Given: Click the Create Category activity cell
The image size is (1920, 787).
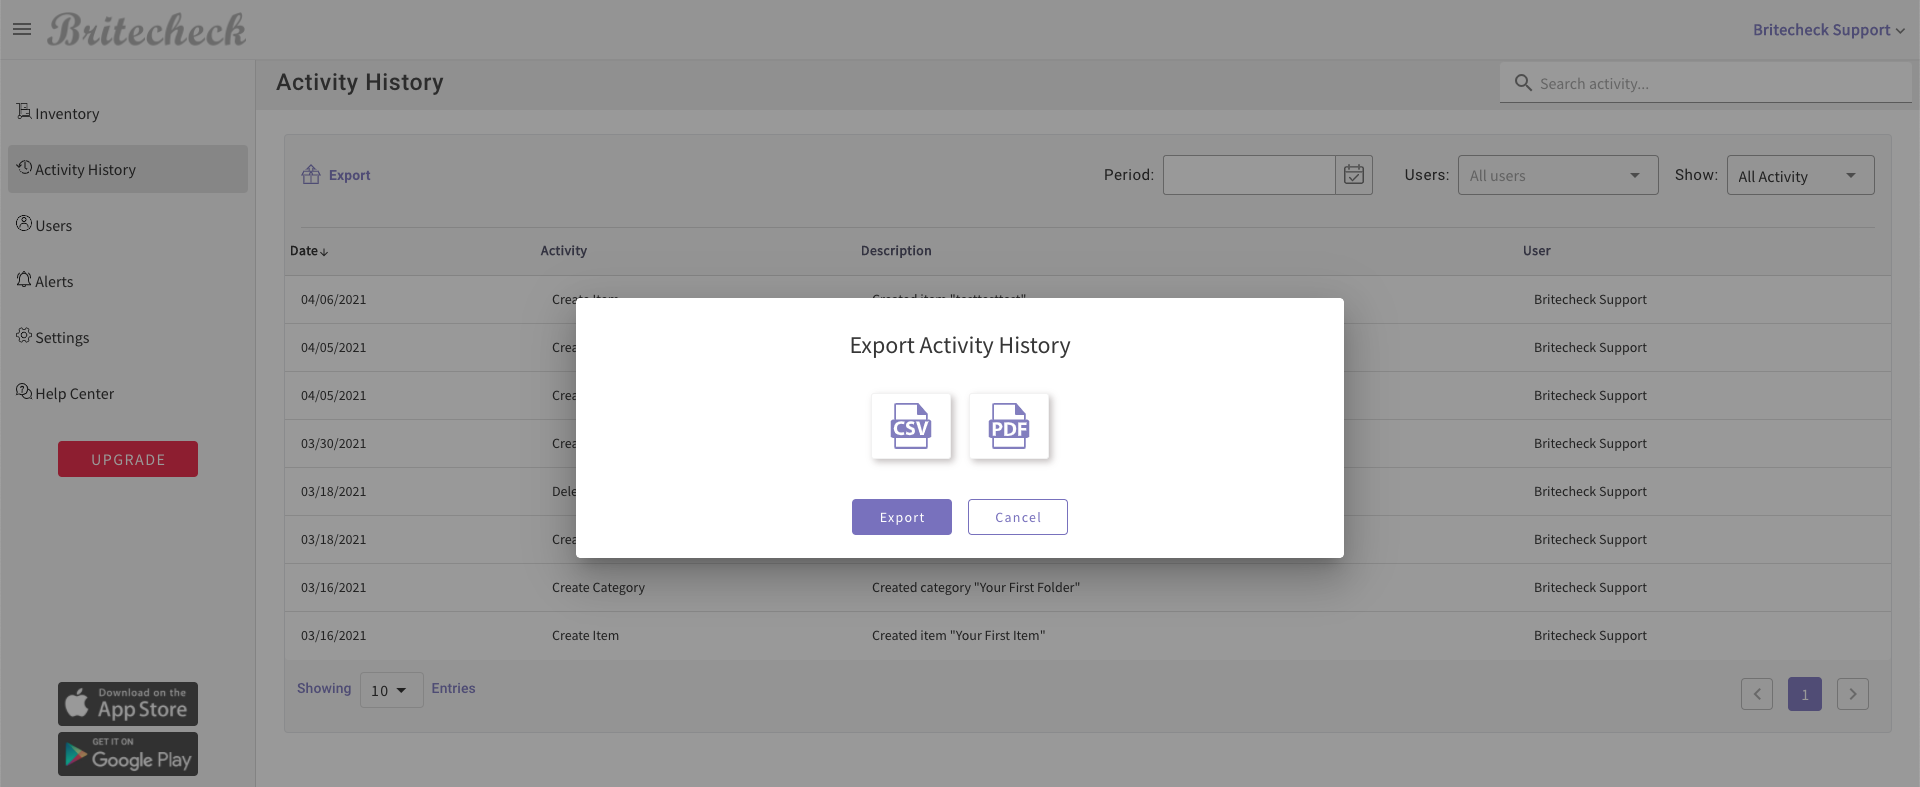Looking at the screenshot, I should pos(598,588).
